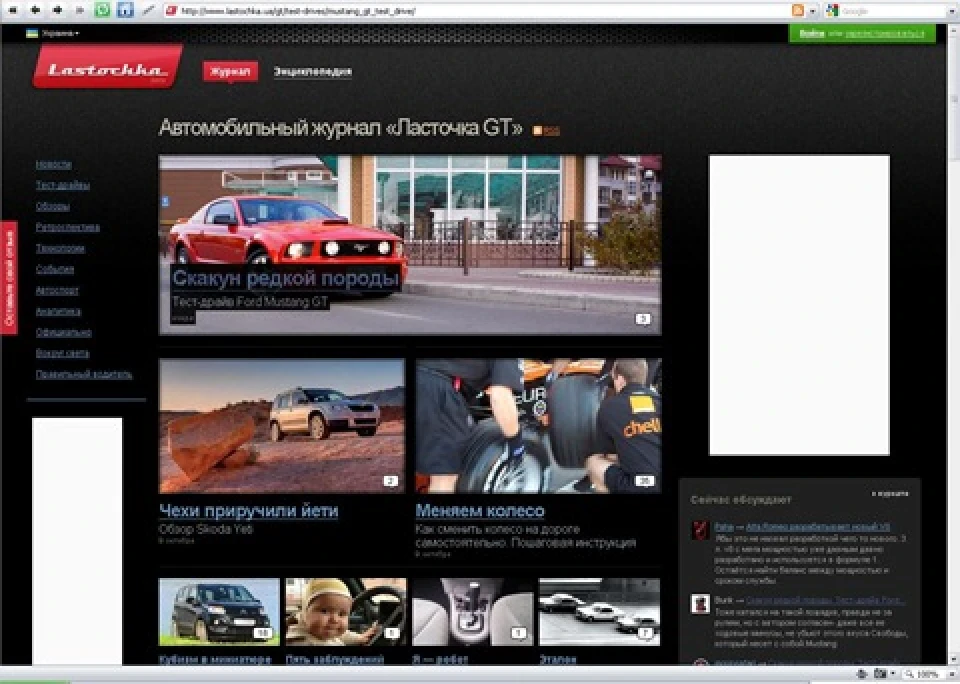Click the Skoda Yeti article photo
This screenshot has height=684, width=960.
point(282,426)
